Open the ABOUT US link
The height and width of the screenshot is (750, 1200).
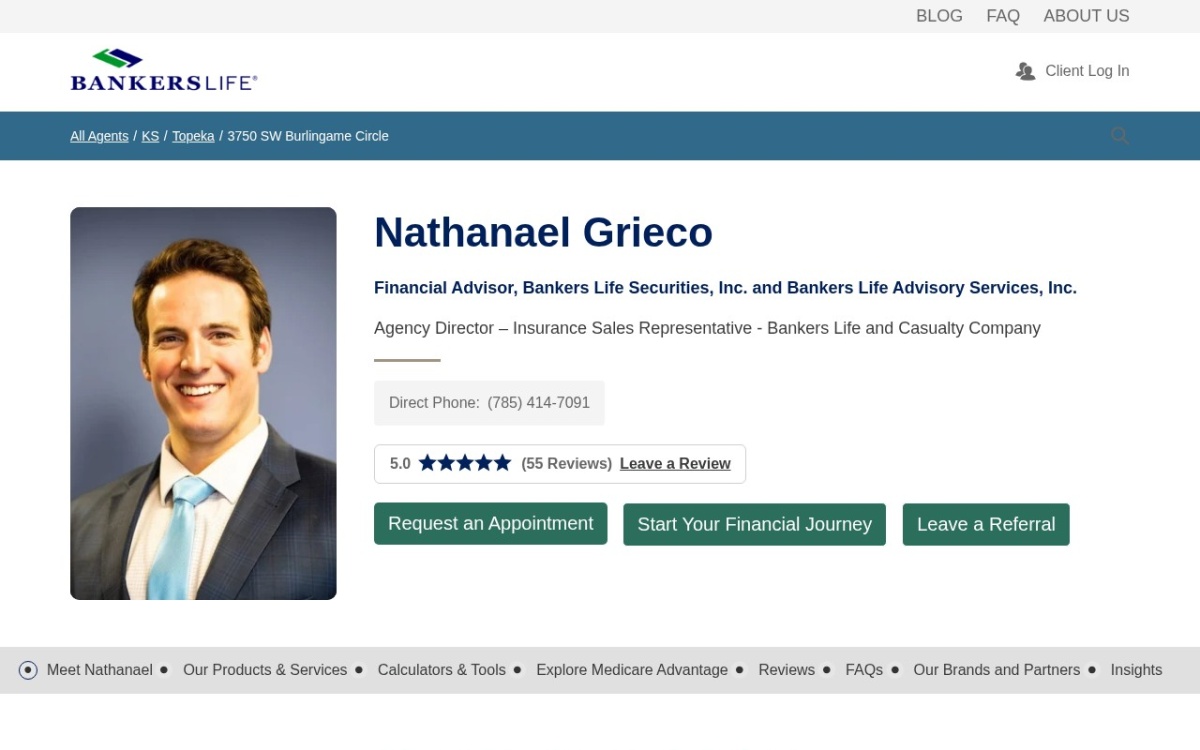(1086, 16)
